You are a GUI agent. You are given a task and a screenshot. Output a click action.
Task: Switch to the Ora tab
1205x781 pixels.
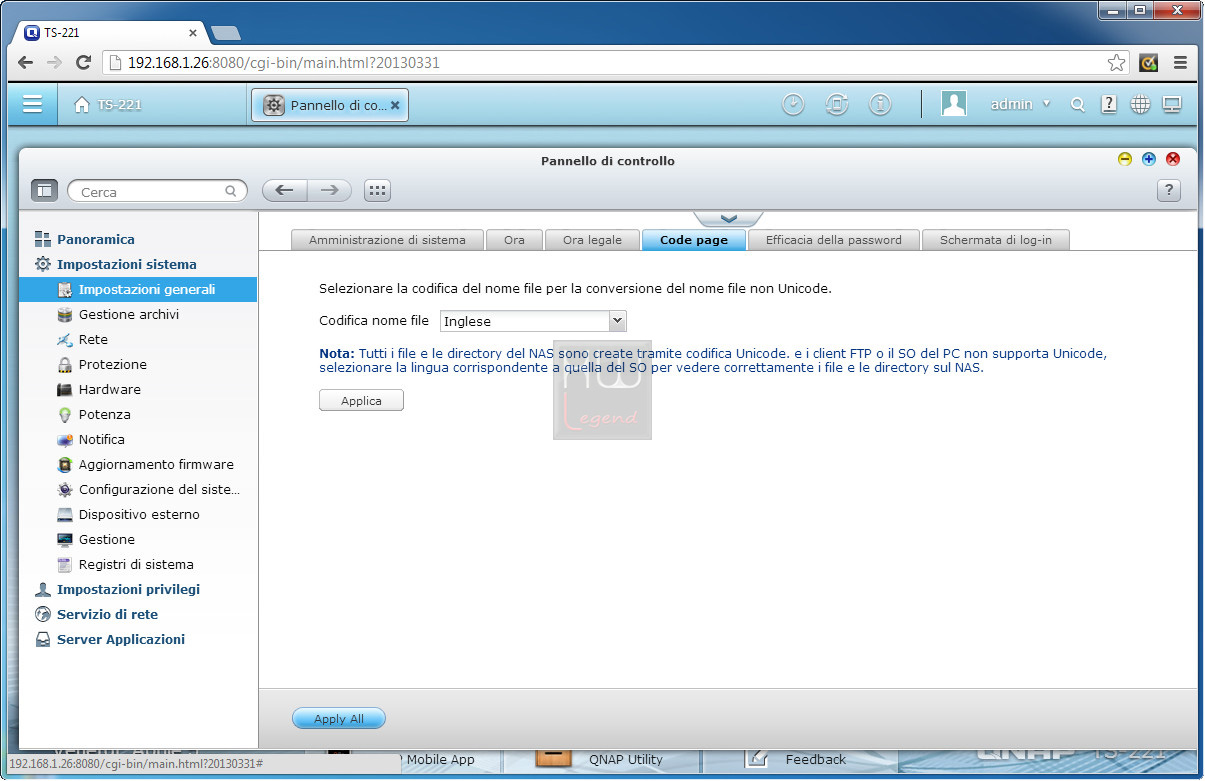(x=514, y=240)
